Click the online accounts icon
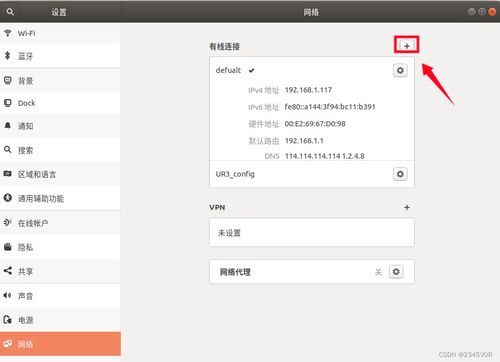500x362 pixels. 7,222
